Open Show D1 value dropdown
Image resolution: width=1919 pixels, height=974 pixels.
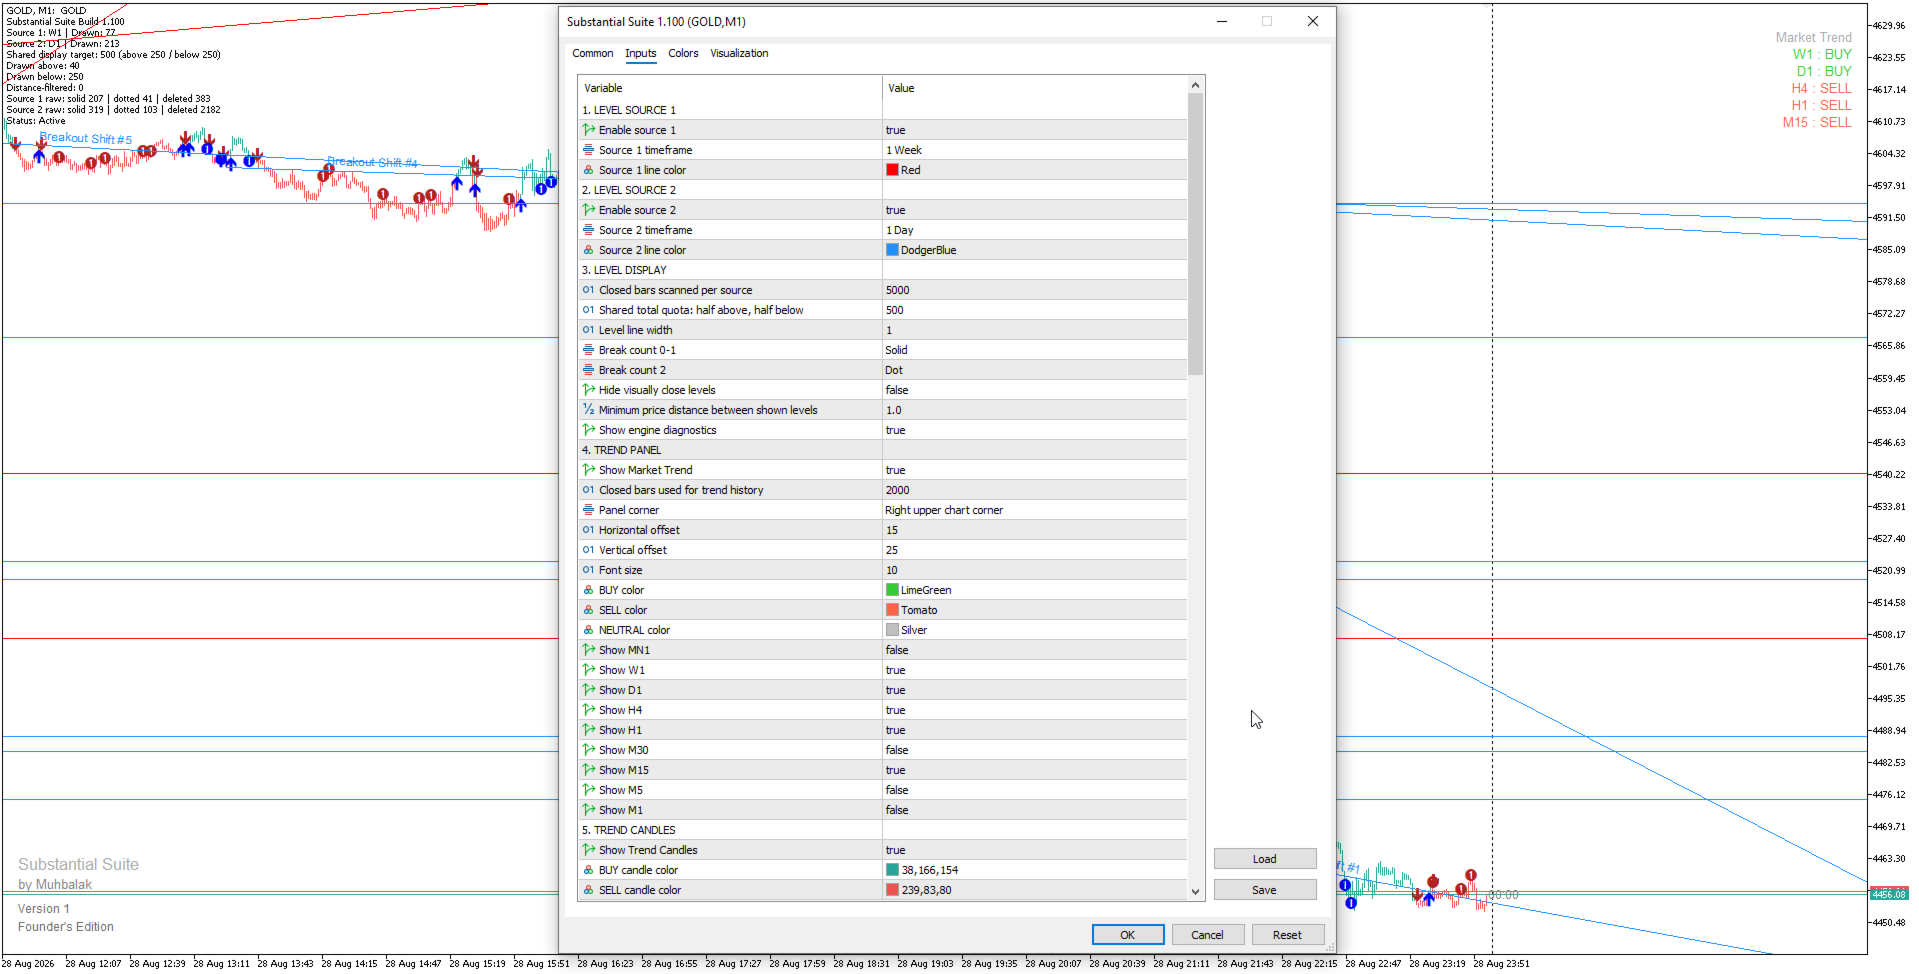coord(1034,690)
